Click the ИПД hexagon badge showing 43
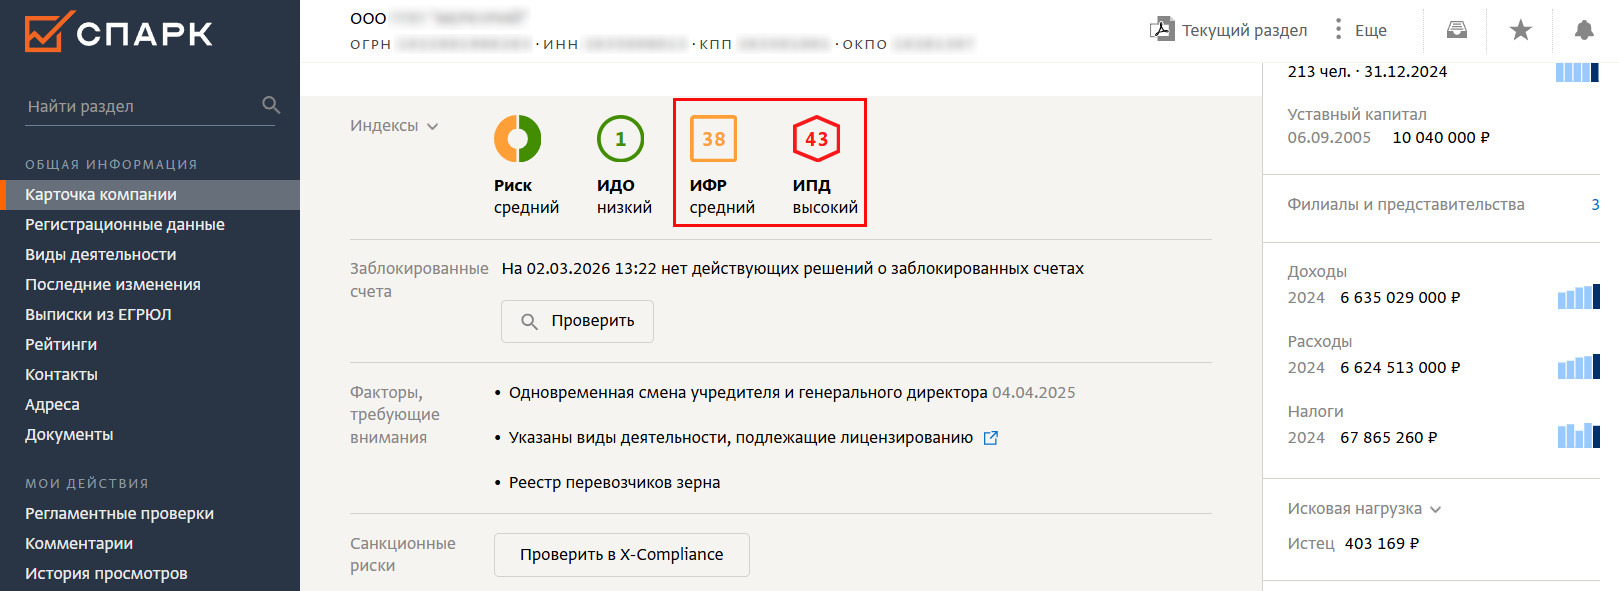This screenshot has width=1619, height=591. pos(816,139)
